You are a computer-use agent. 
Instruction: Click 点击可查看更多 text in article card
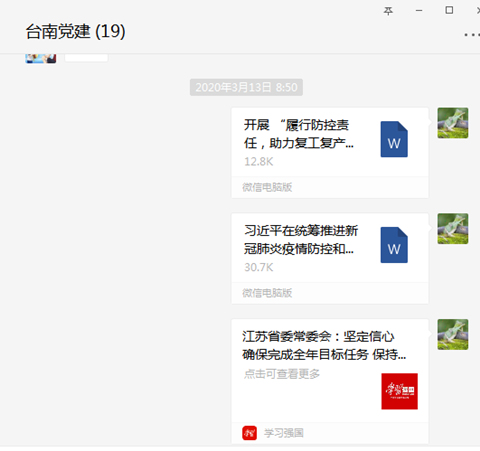click(x=282, y=374)
